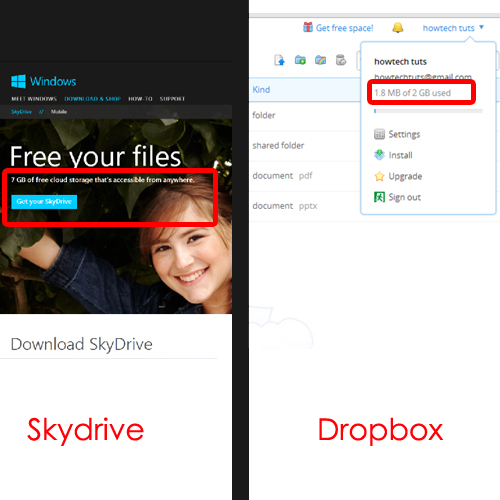
Task: Select the document pdf row
Action: pos(305,176)
